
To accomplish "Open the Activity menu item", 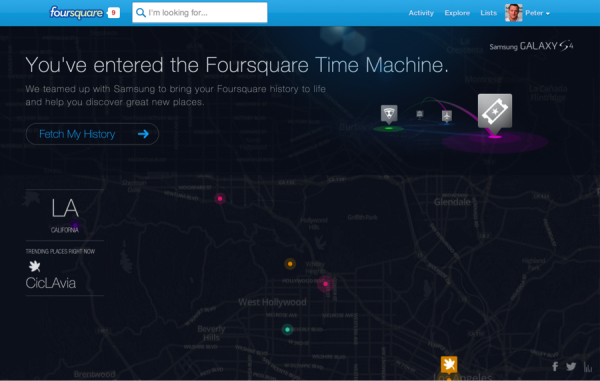I will 421,13.
